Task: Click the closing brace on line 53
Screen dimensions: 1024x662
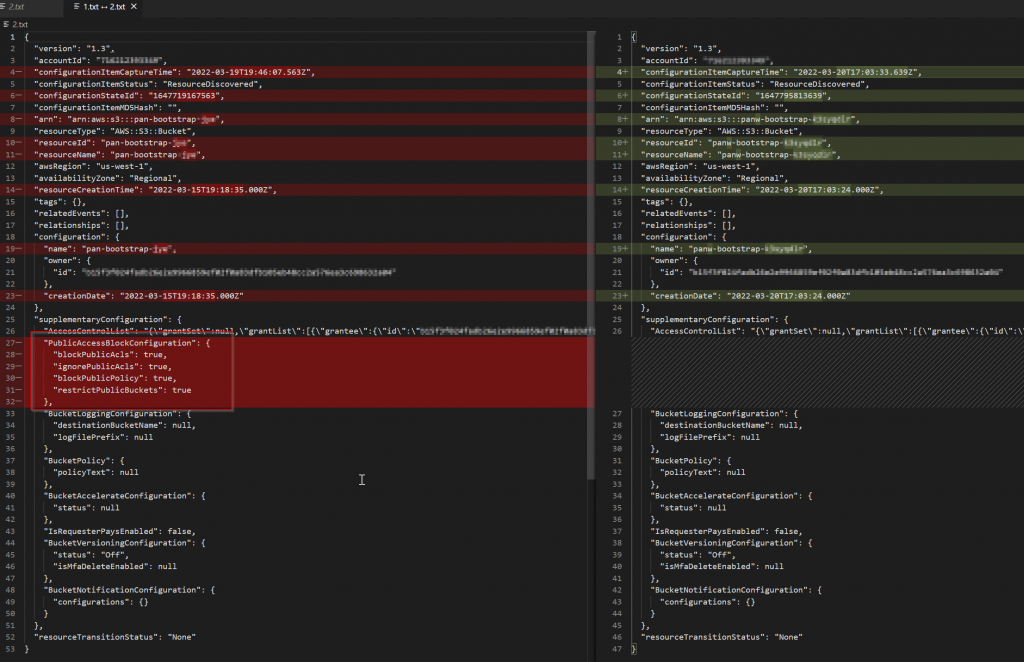Action: coord(27,649)
